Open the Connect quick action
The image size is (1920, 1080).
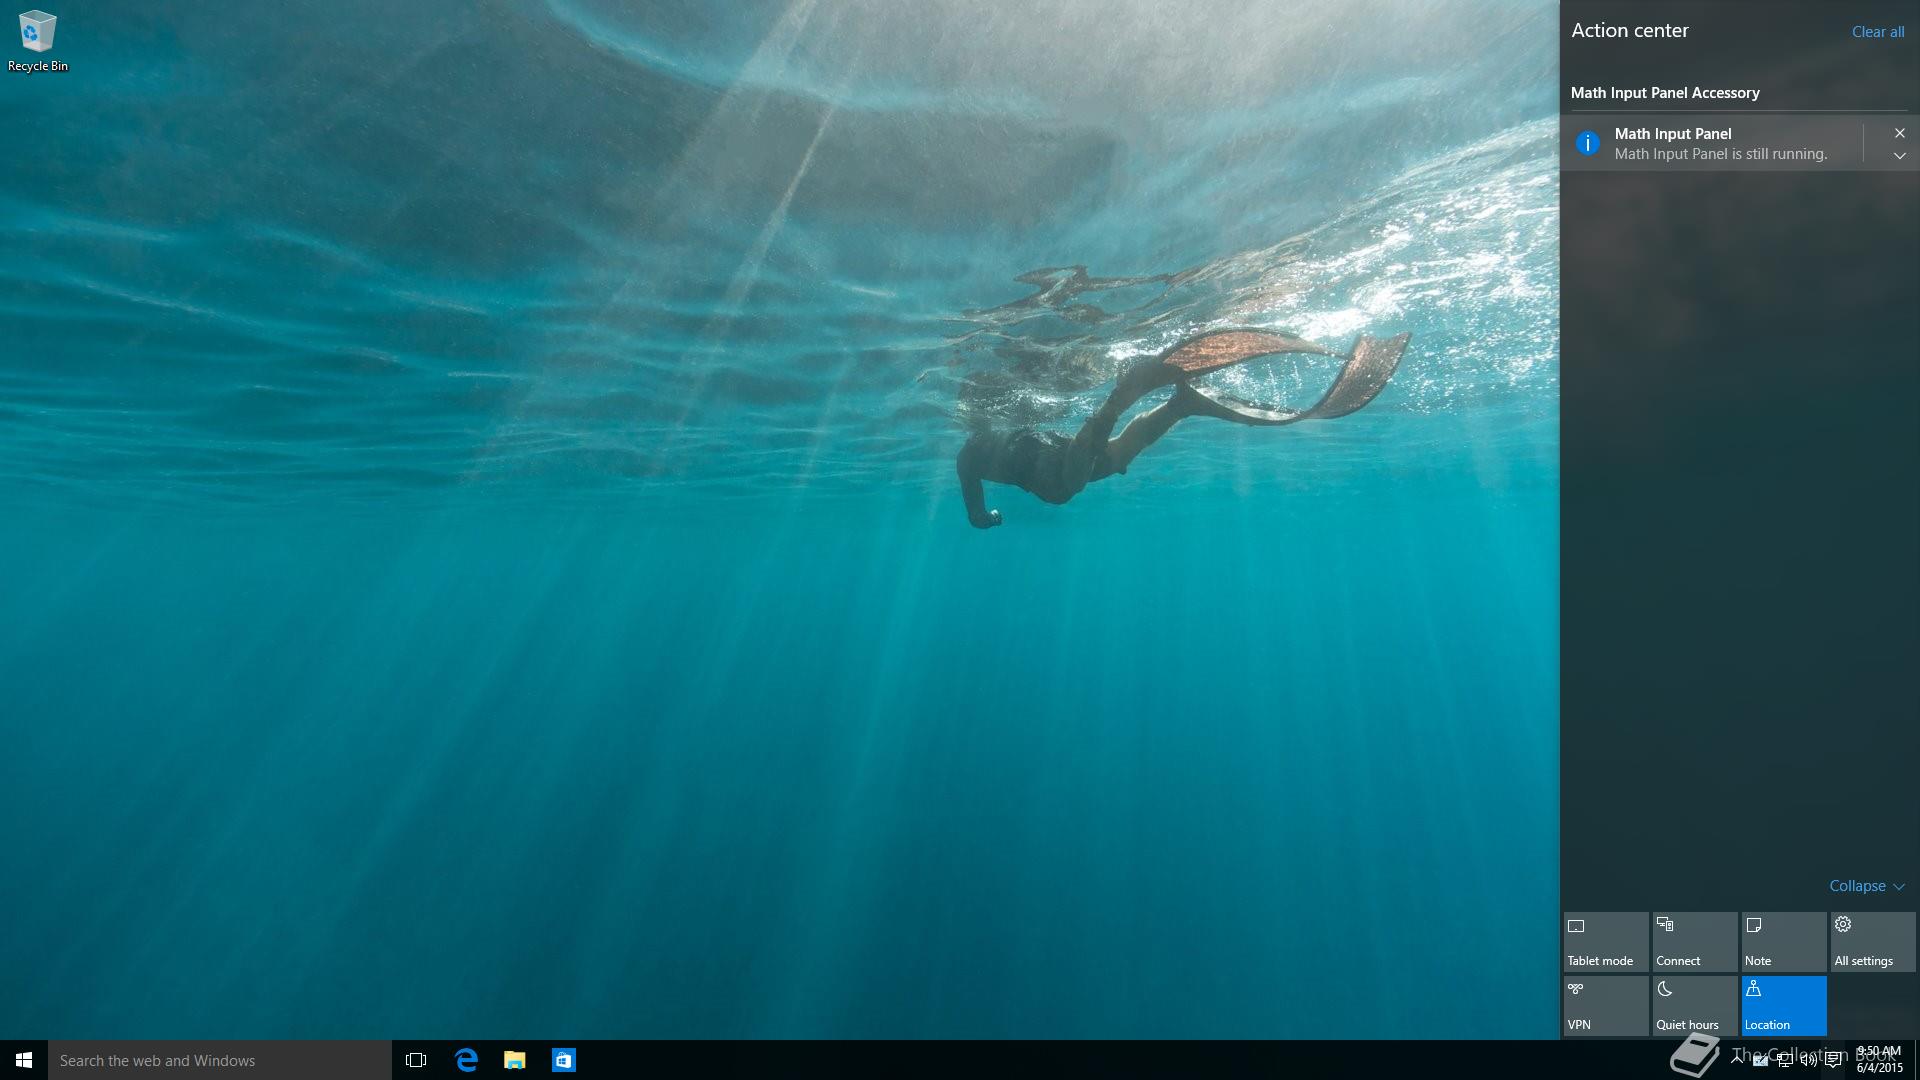1695,941
